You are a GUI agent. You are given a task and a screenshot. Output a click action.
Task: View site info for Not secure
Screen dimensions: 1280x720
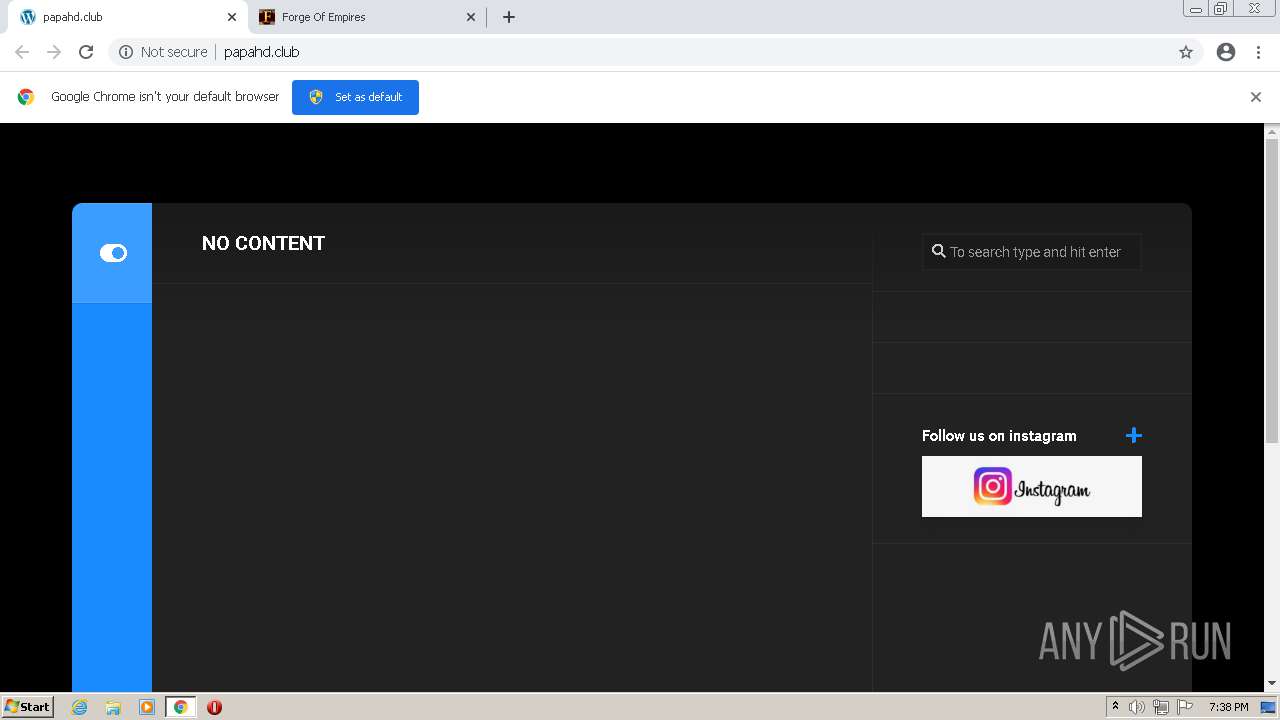click(x=163, y=52)
